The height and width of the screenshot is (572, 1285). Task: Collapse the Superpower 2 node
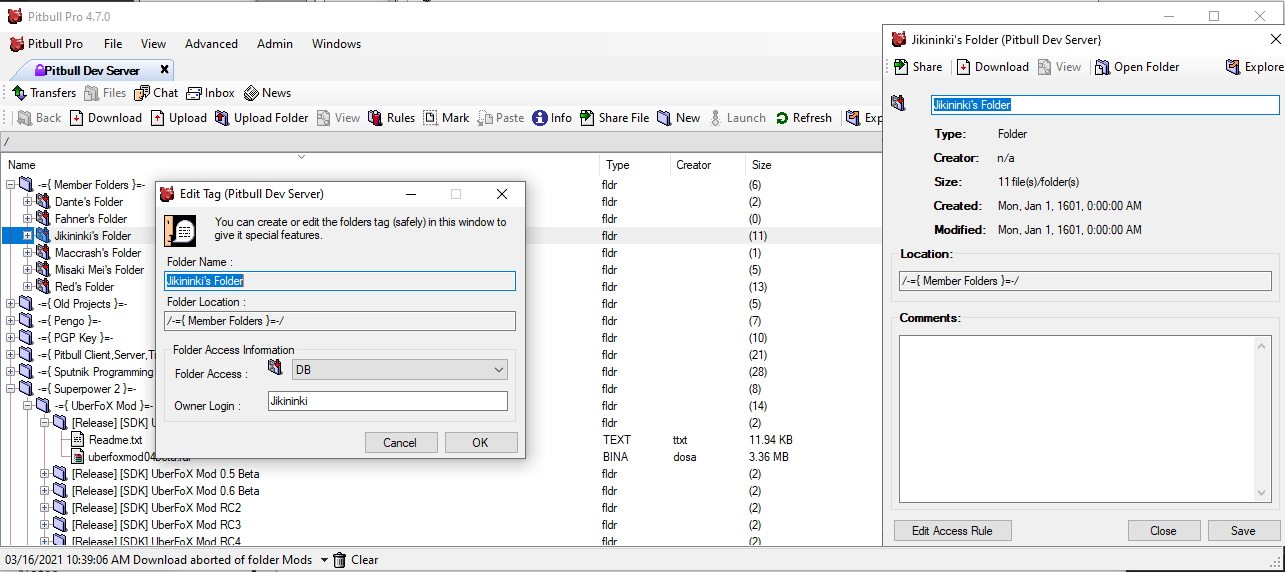pos(11,389)
